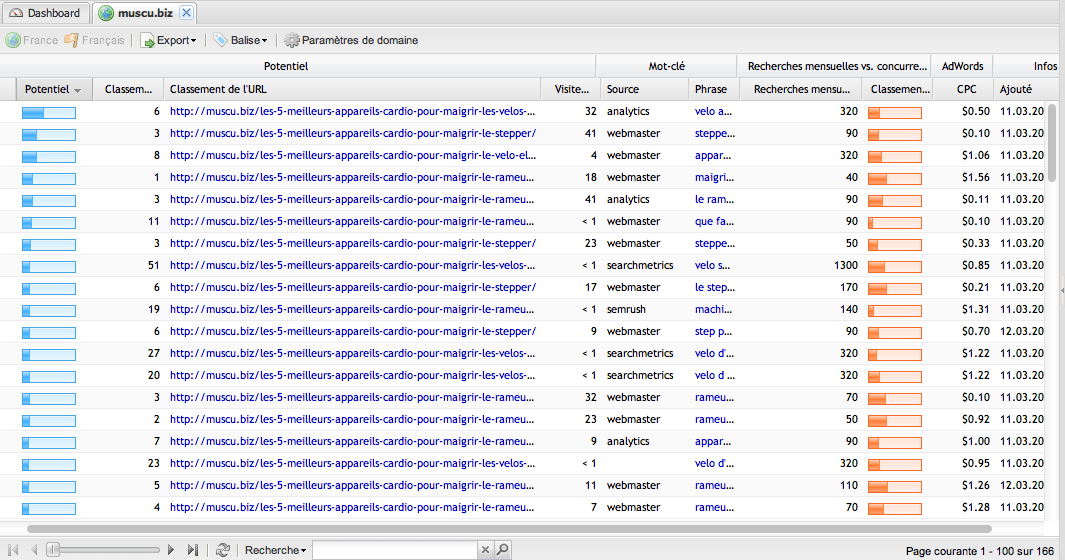The image size is (1065, 560).
Task: Click the potential bar in the top row
Action: (49, 113)
